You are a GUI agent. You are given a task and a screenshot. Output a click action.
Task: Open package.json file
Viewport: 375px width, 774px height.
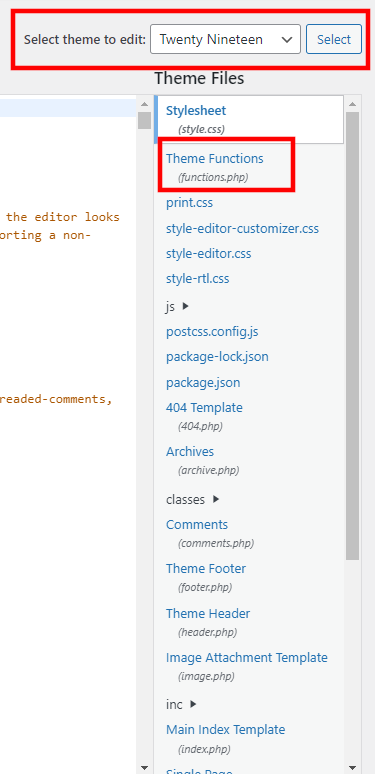[203, 383]
